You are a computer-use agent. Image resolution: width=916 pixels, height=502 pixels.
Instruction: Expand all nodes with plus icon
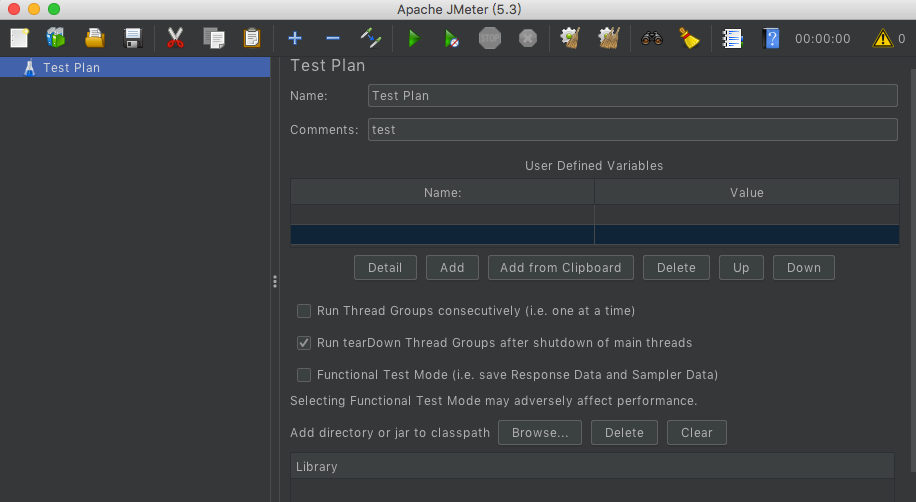(x=295, y=39)
